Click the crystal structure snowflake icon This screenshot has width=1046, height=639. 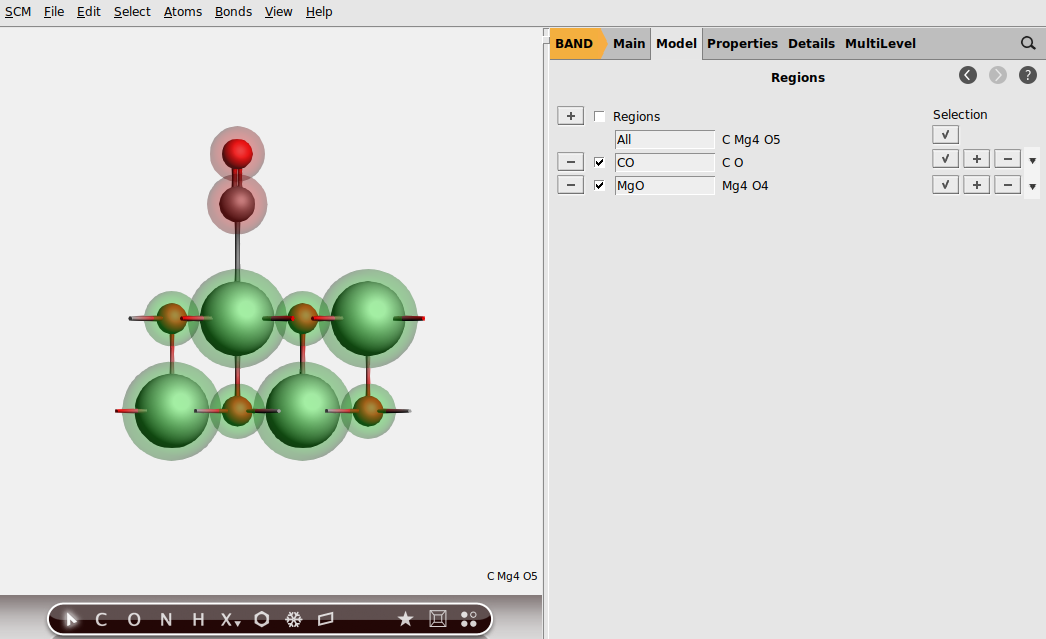coord(293,619)
